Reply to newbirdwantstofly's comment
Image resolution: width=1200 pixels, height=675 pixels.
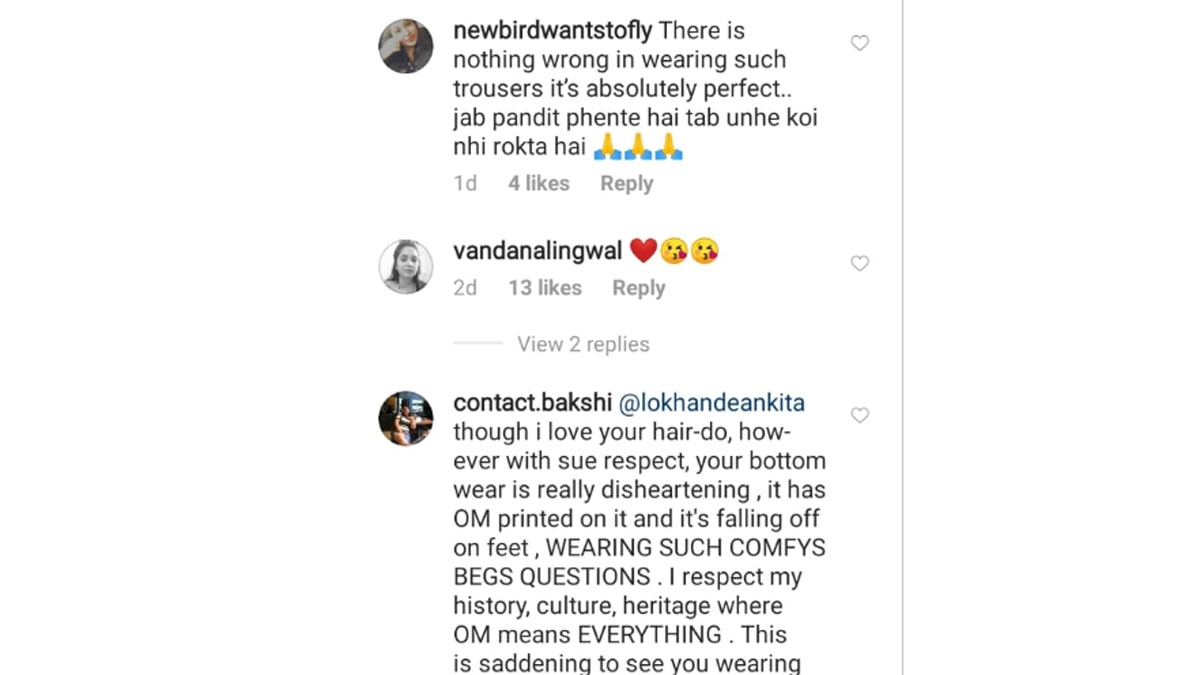626,183
